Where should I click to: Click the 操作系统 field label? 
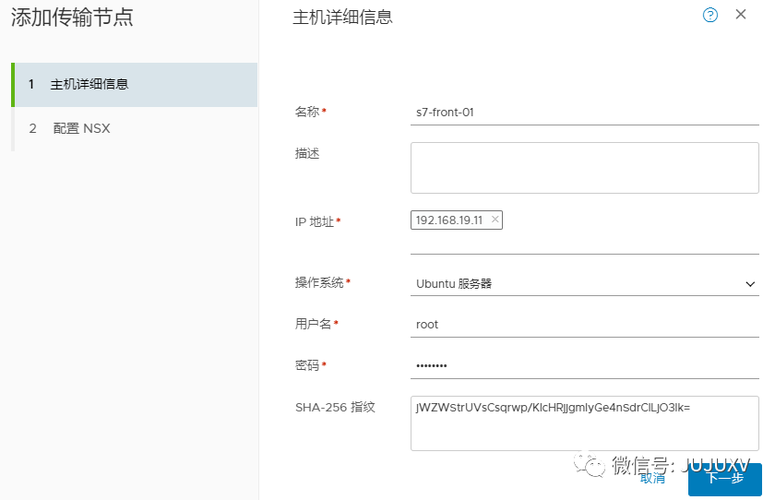319,283
